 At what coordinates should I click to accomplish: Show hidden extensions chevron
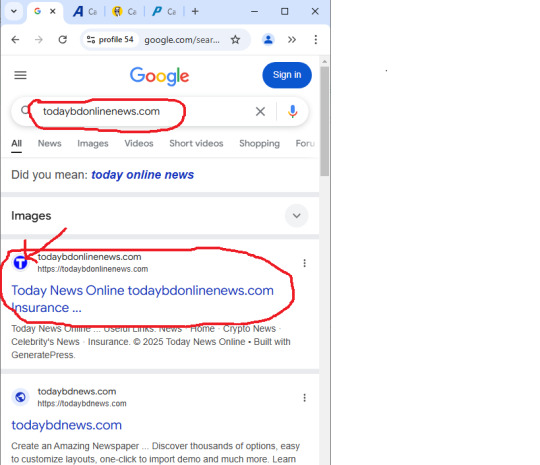[x=292, y=40]
